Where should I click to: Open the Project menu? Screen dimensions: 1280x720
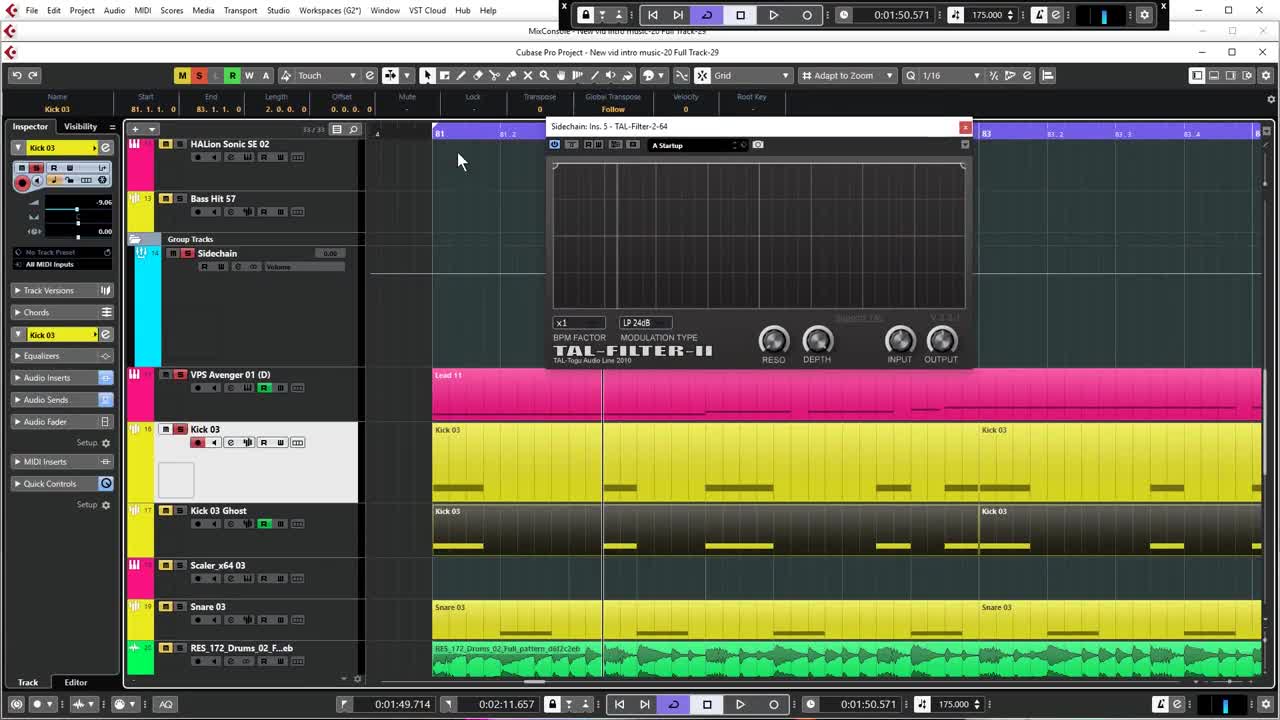pyautogui.click(x=82, y=10)
